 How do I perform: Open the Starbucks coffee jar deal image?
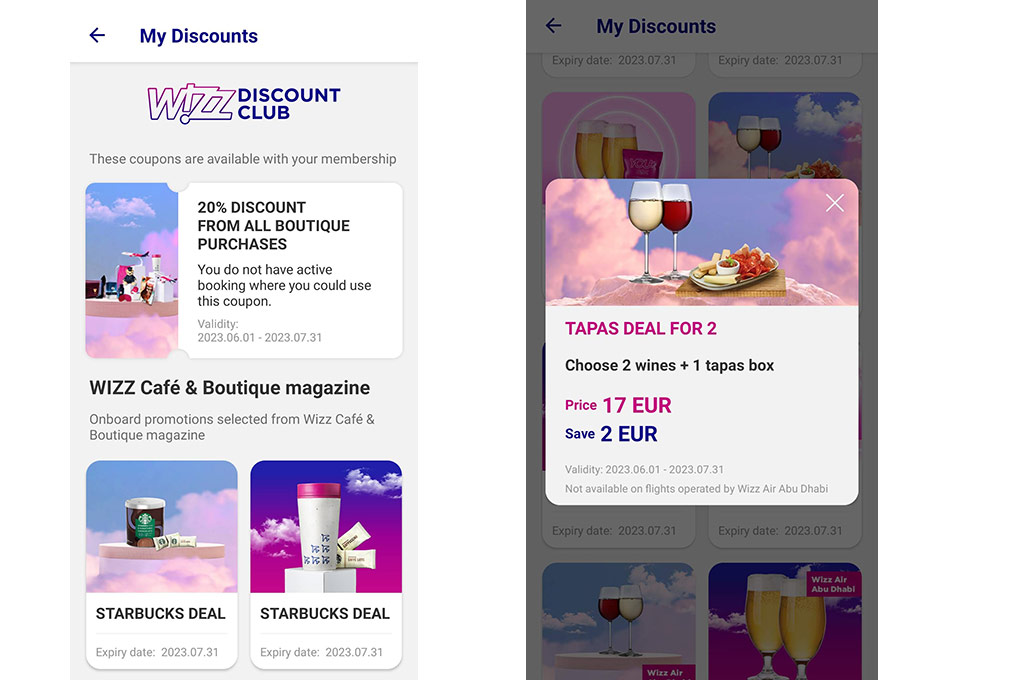point(162,526)
